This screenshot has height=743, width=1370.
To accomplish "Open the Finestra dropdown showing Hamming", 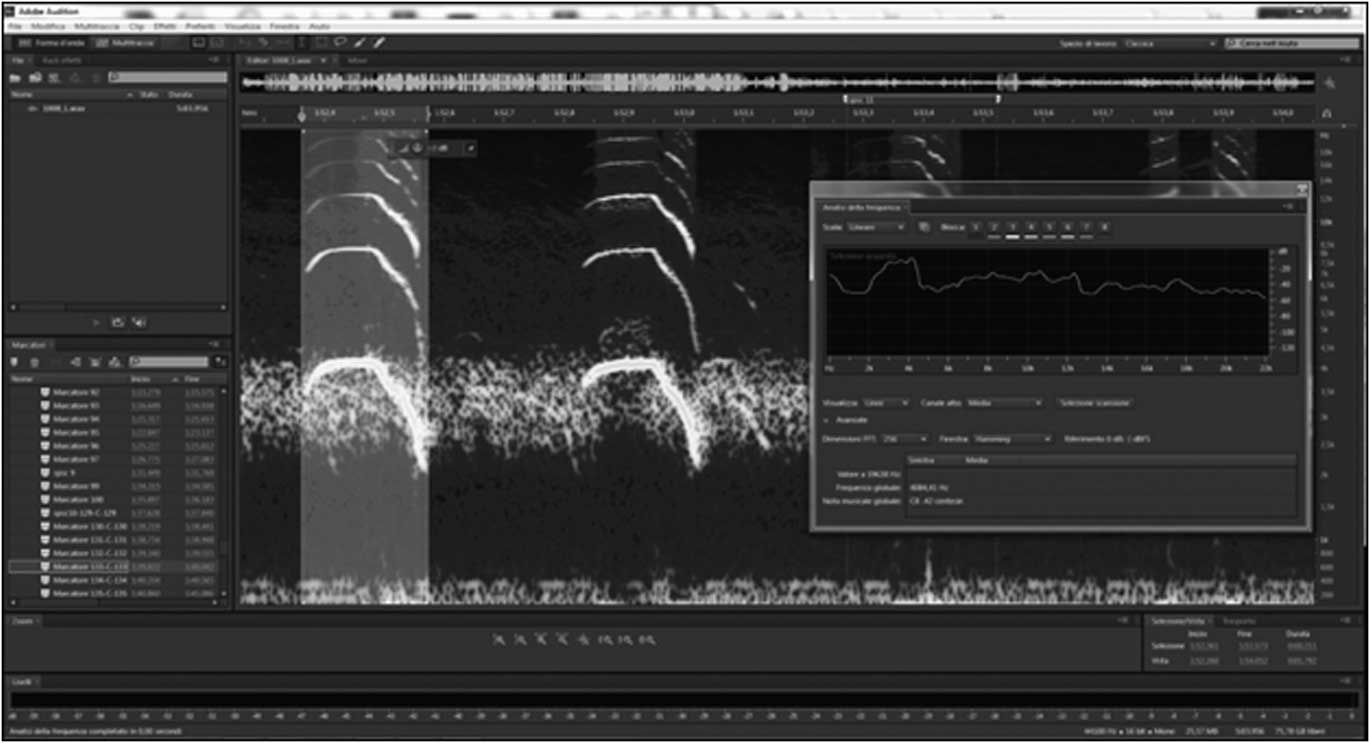I will (x=1010, y=438).
